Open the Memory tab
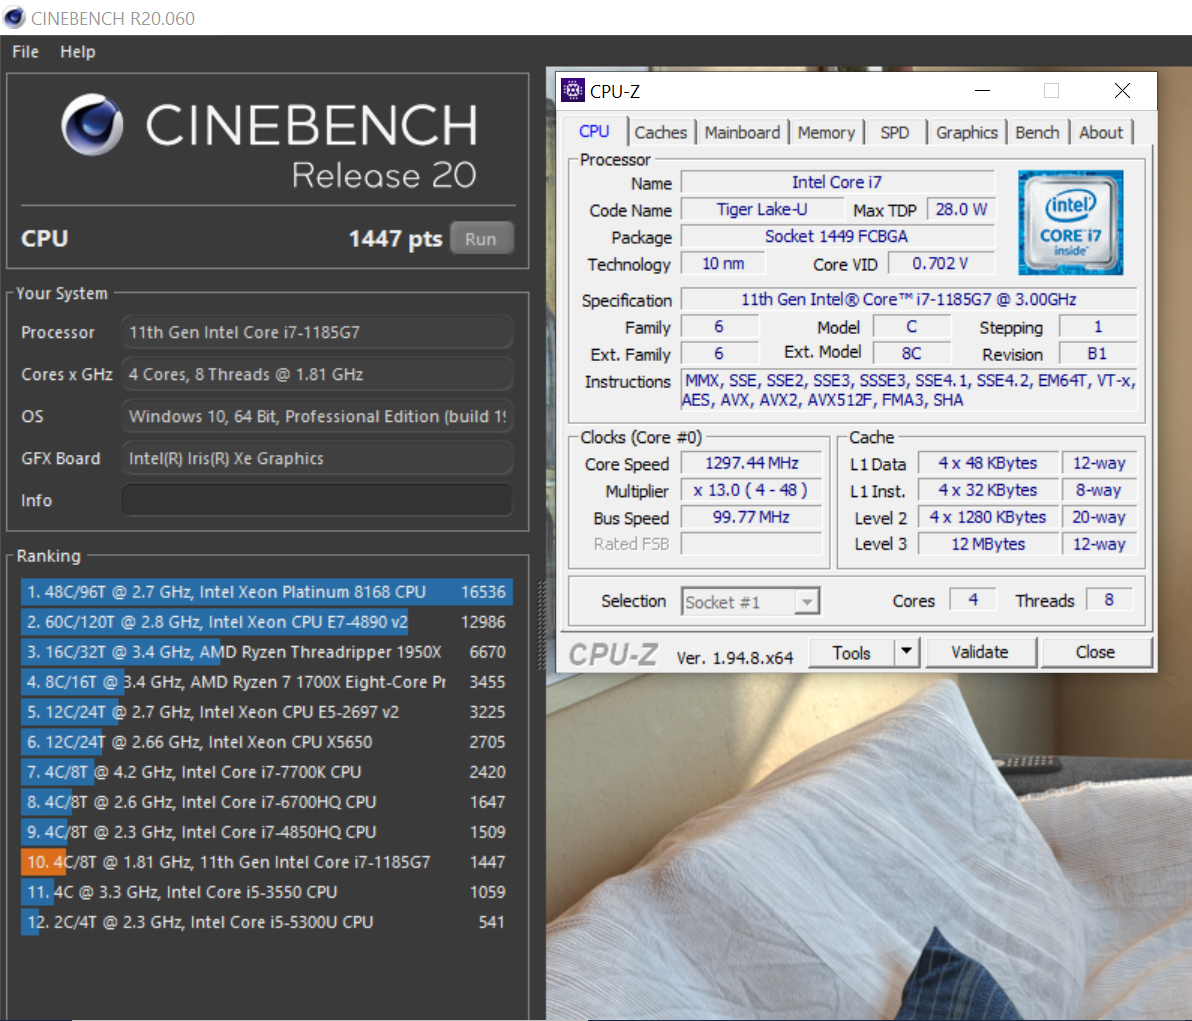This screenshot has width=1192, height=1021. pyautogui.click(x=826, y=132)
